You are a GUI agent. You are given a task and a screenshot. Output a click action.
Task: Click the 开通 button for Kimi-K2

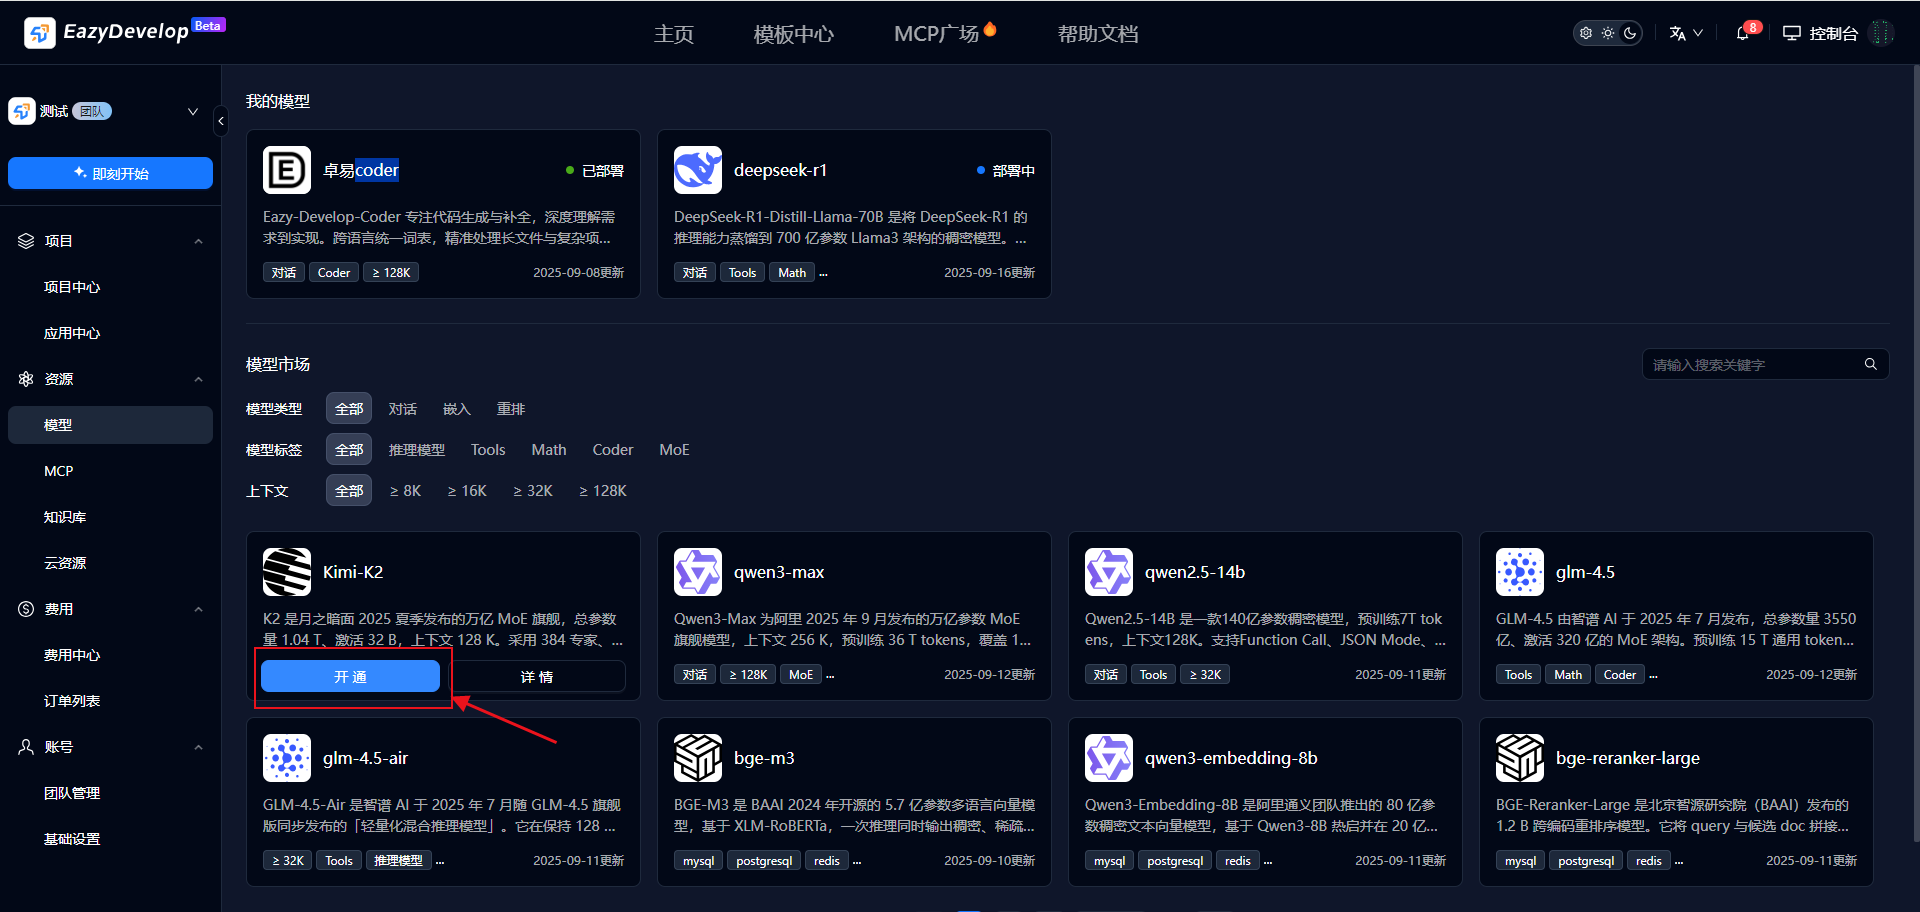pyautogui.click(x=350, y=677)
